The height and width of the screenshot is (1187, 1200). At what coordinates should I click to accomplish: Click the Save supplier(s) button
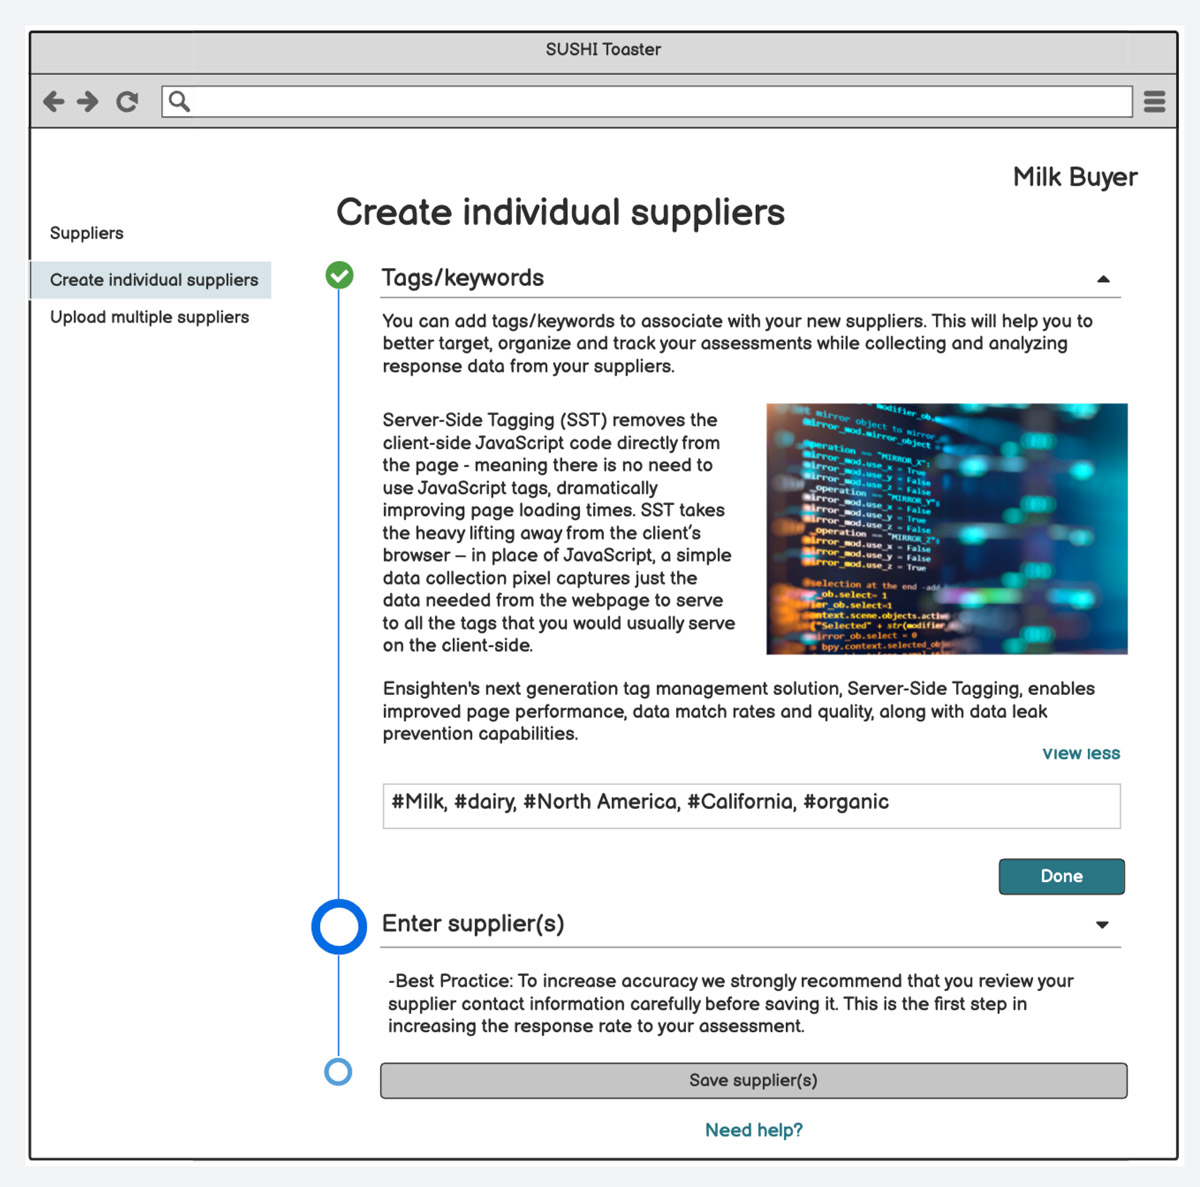pyautogui.click(x=753, y=1080)
